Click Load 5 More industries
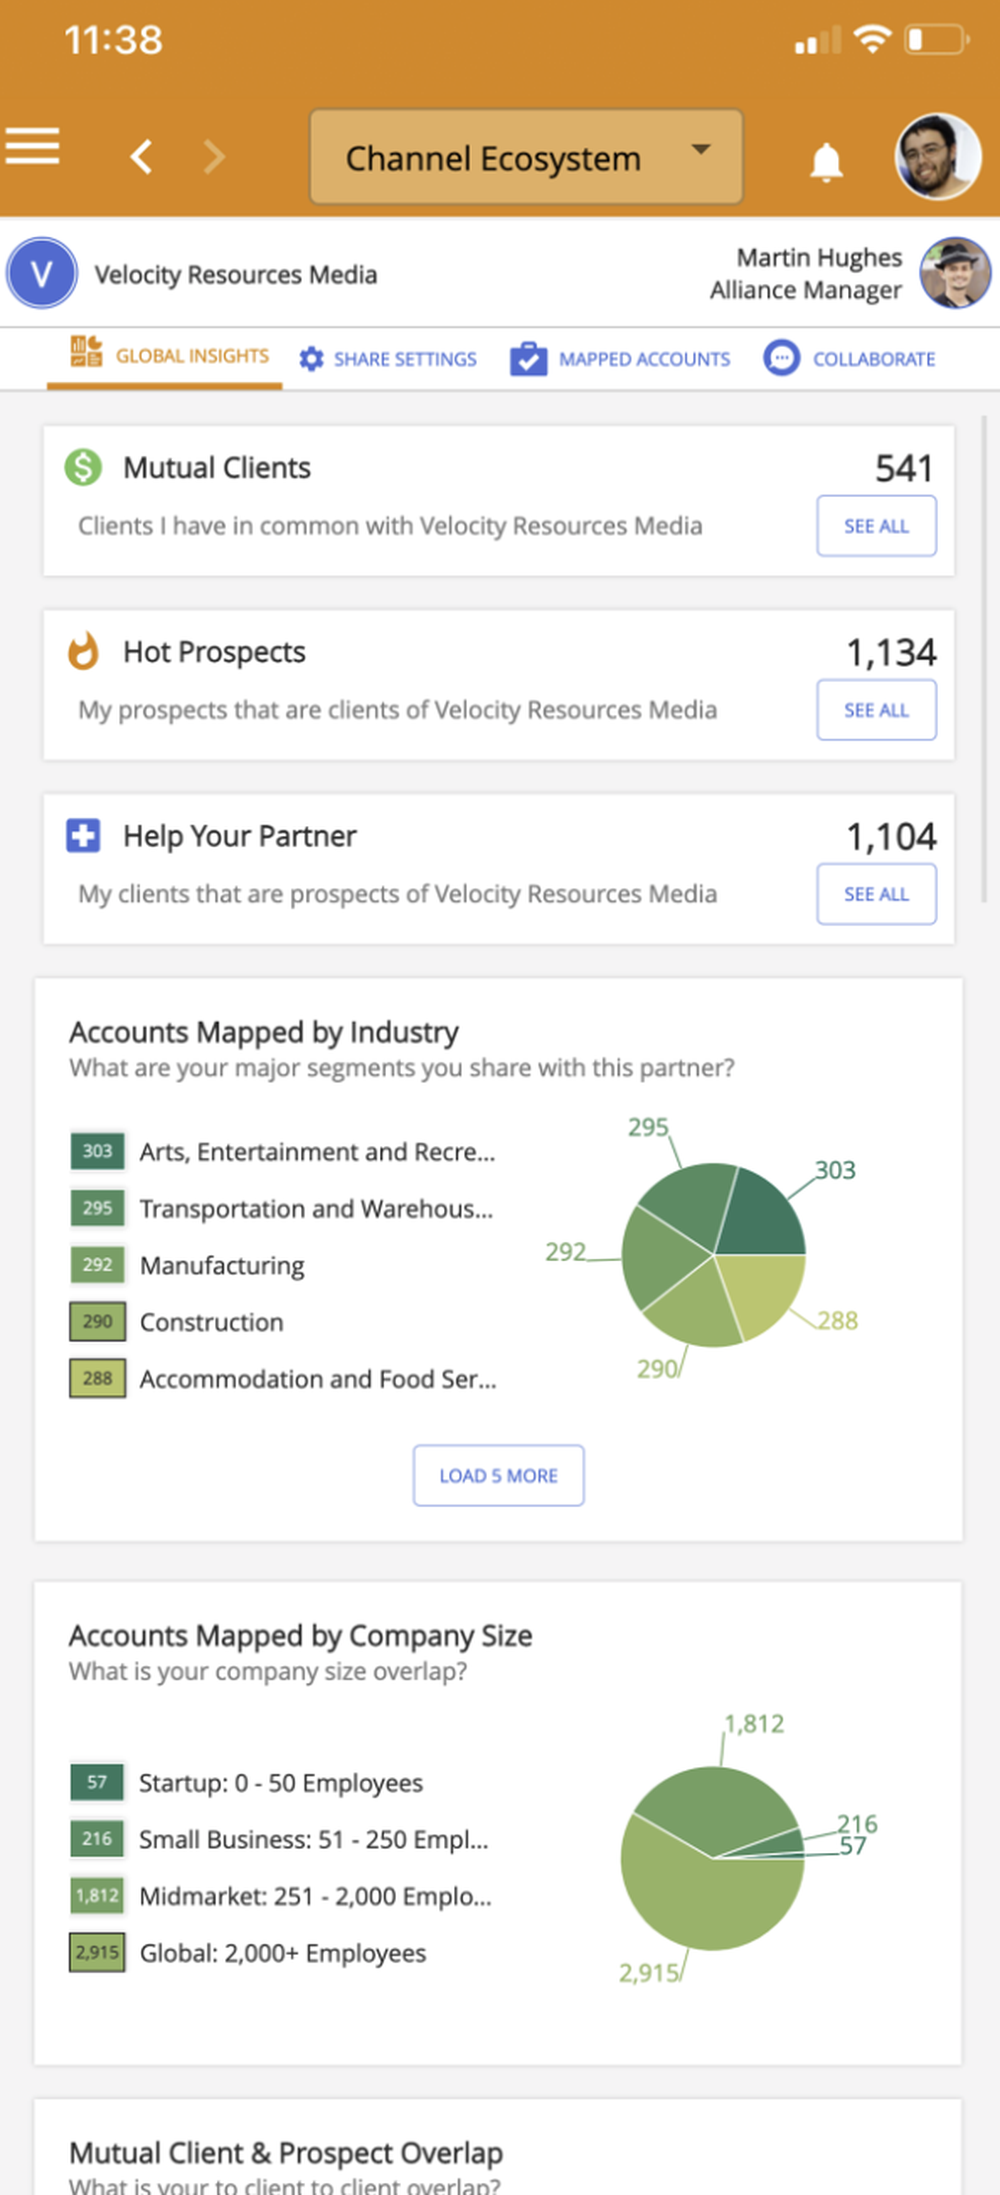This screenshot has width=1000, height=2195. click(498, 1475)
